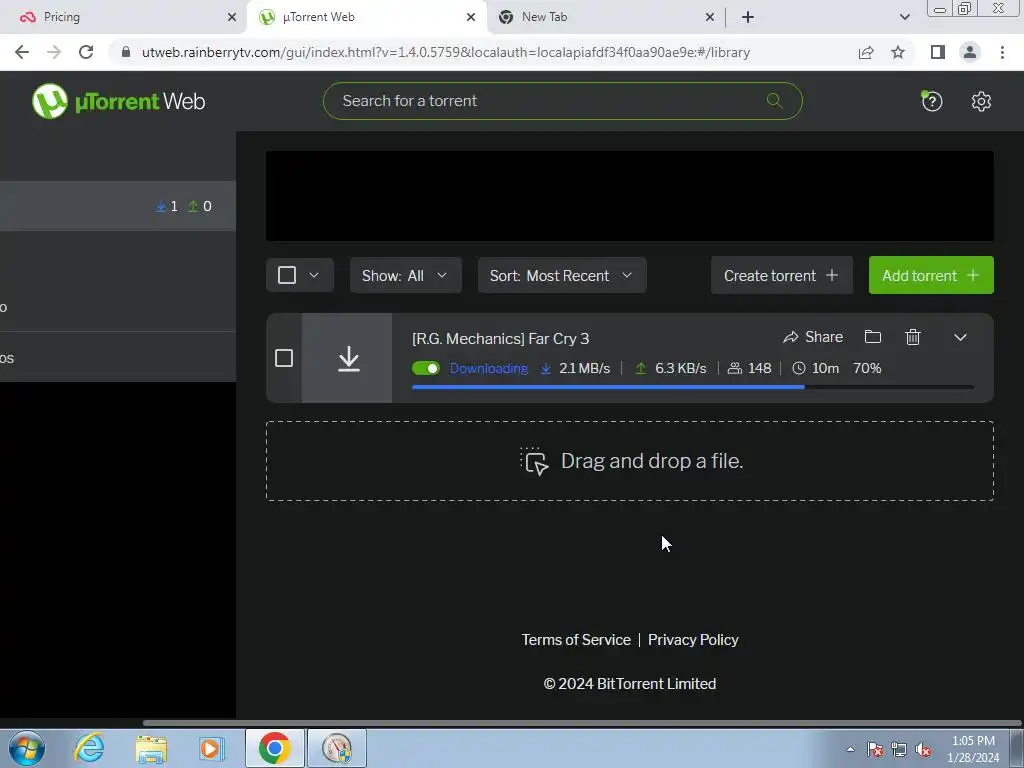Open the settings gear icon

pyautogui.click(x=981, y=101)
